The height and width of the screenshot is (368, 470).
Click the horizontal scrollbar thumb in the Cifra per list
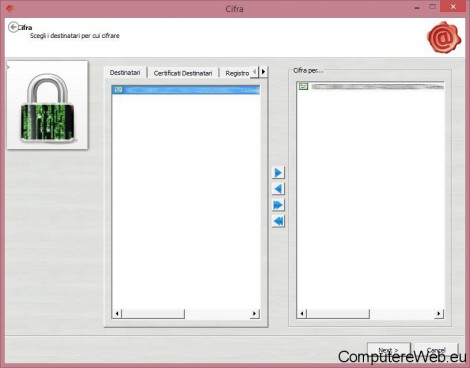[338, 313]
